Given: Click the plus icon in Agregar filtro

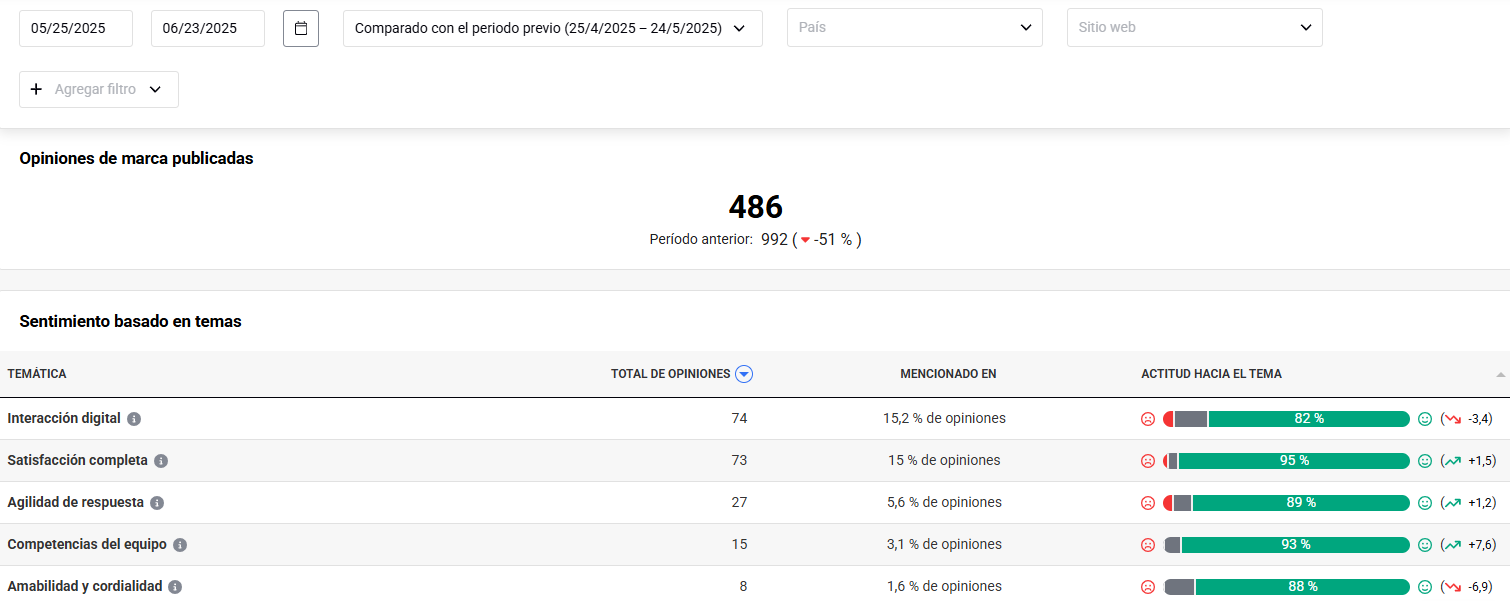Looking at the screenshot, I should tap(36, 89).
